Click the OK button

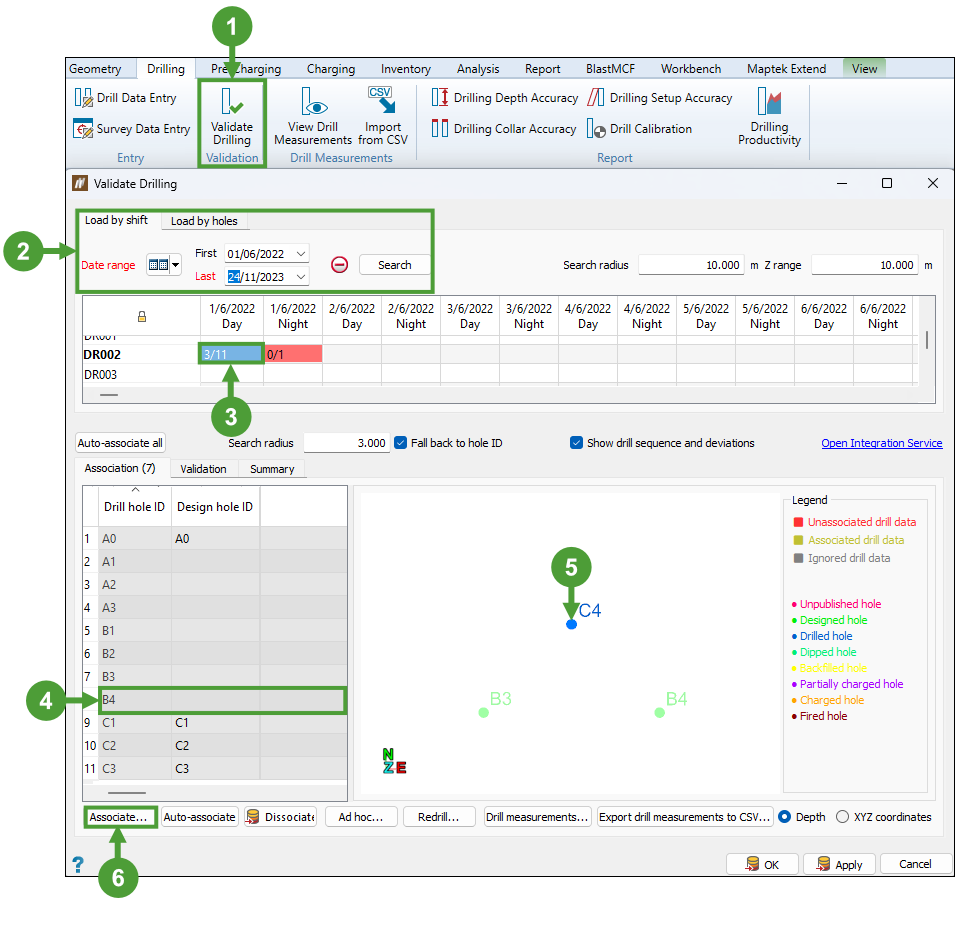point(762,864)
